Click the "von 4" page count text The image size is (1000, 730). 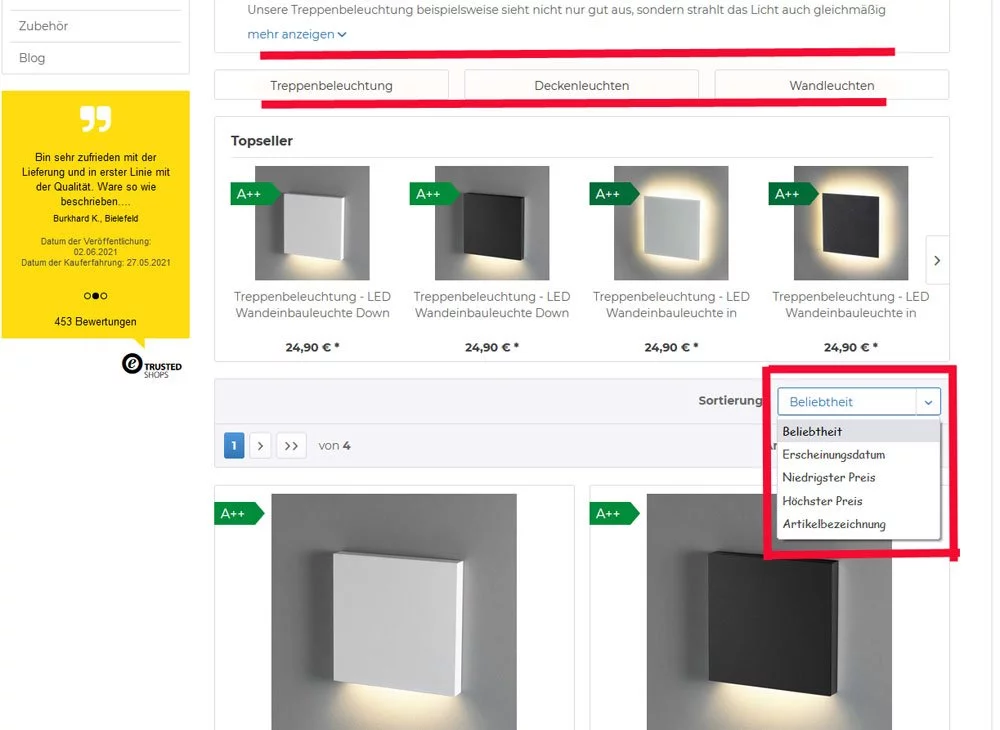coord(334,446)
